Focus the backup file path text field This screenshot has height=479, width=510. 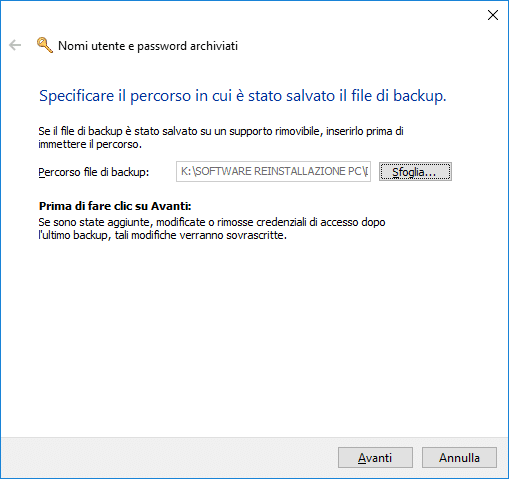pos(273,172)
